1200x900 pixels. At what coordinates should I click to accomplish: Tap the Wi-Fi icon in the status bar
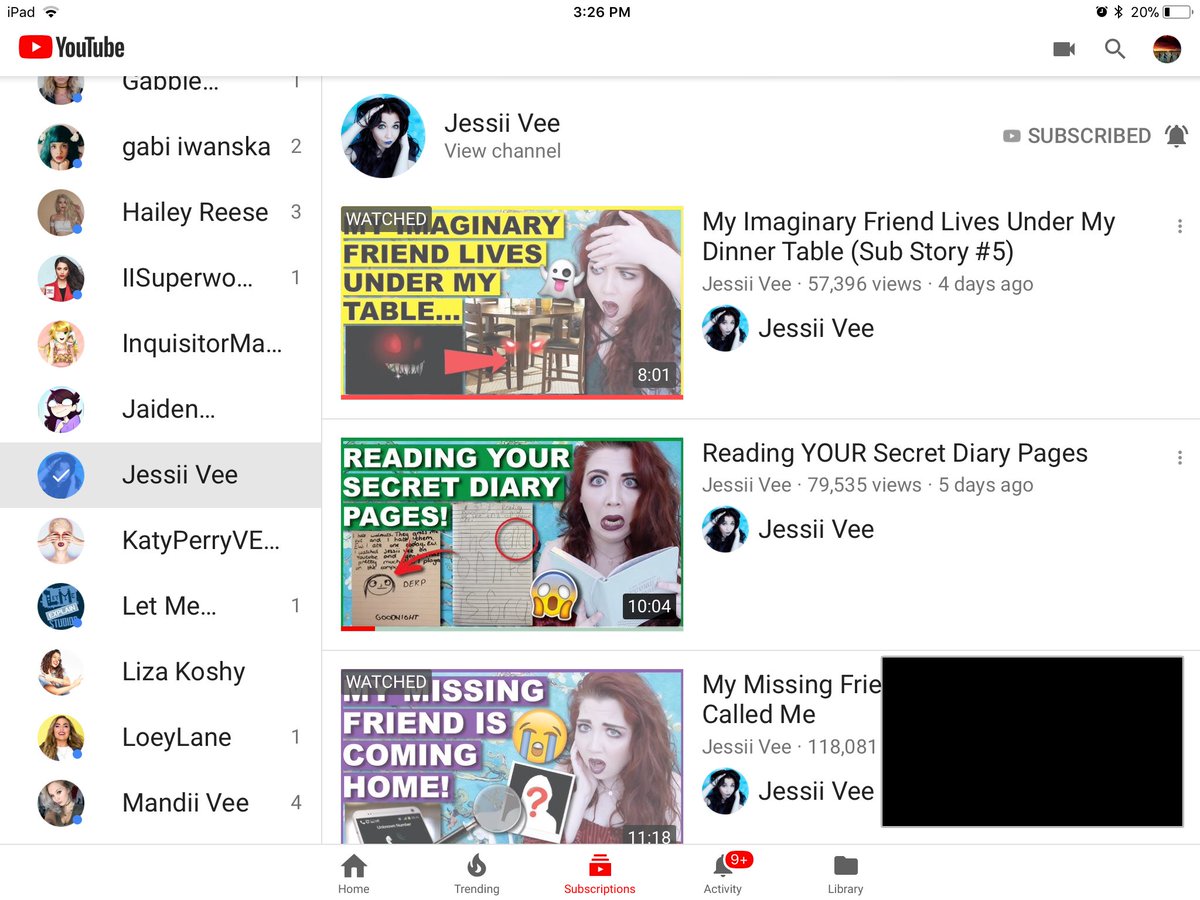[50, 12]
